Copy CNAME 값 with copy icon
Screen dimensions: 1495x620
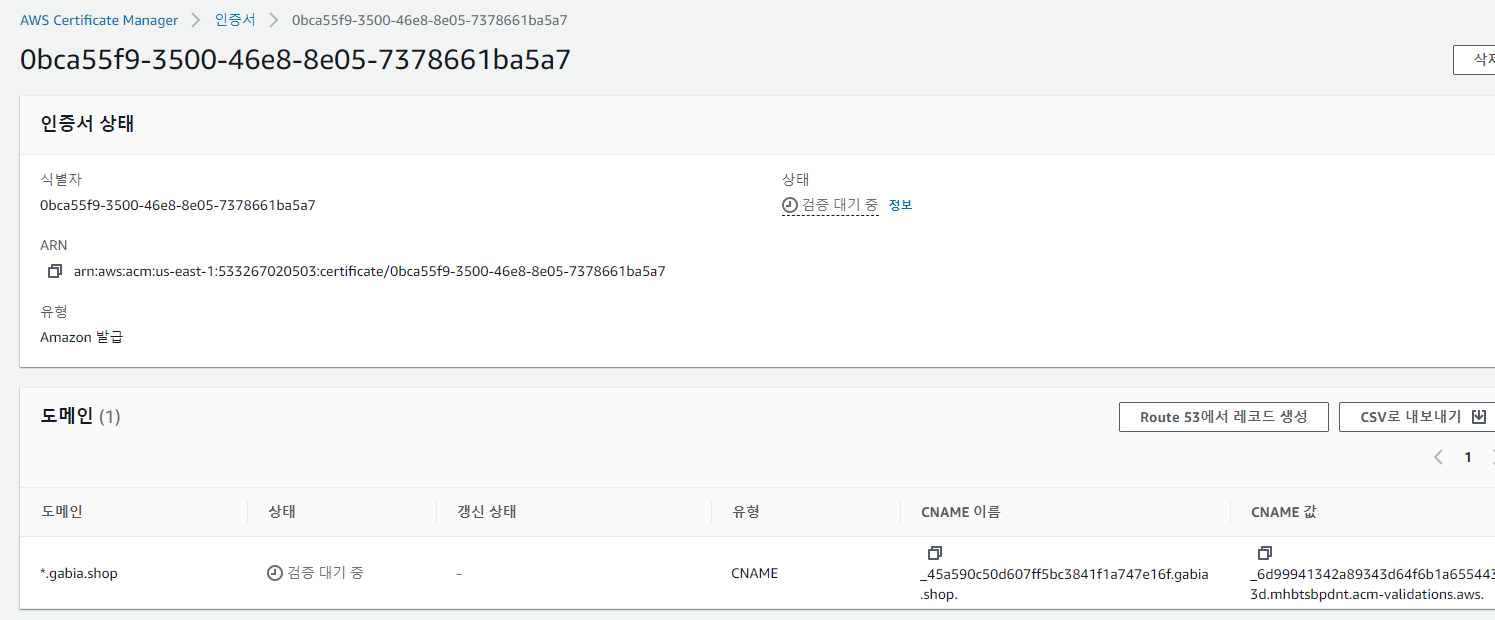[1265, 553]
